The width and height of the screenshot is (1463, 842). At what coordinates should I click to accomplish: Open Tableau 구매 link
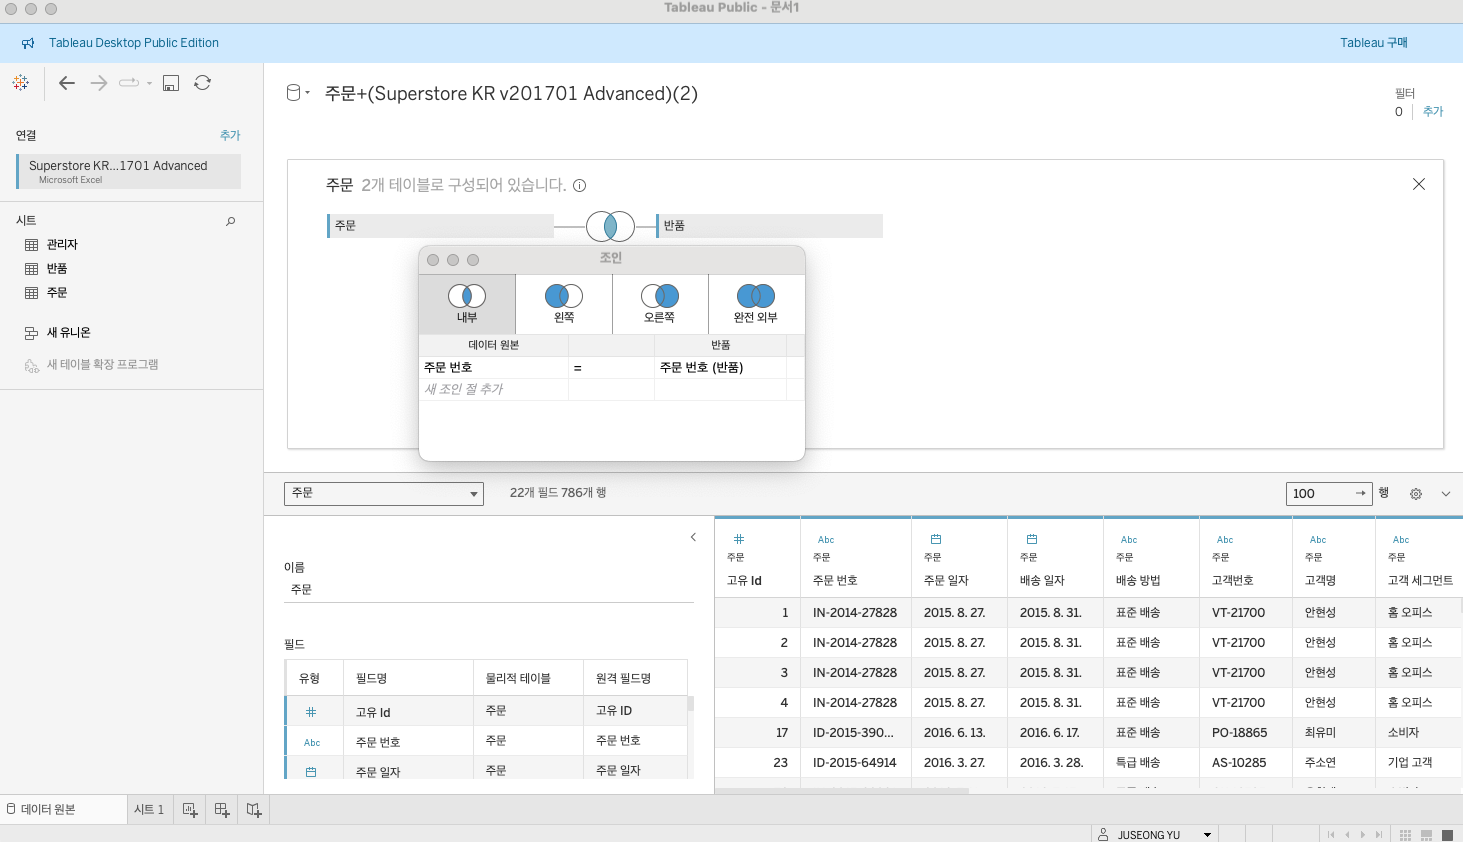[1374, 43]
